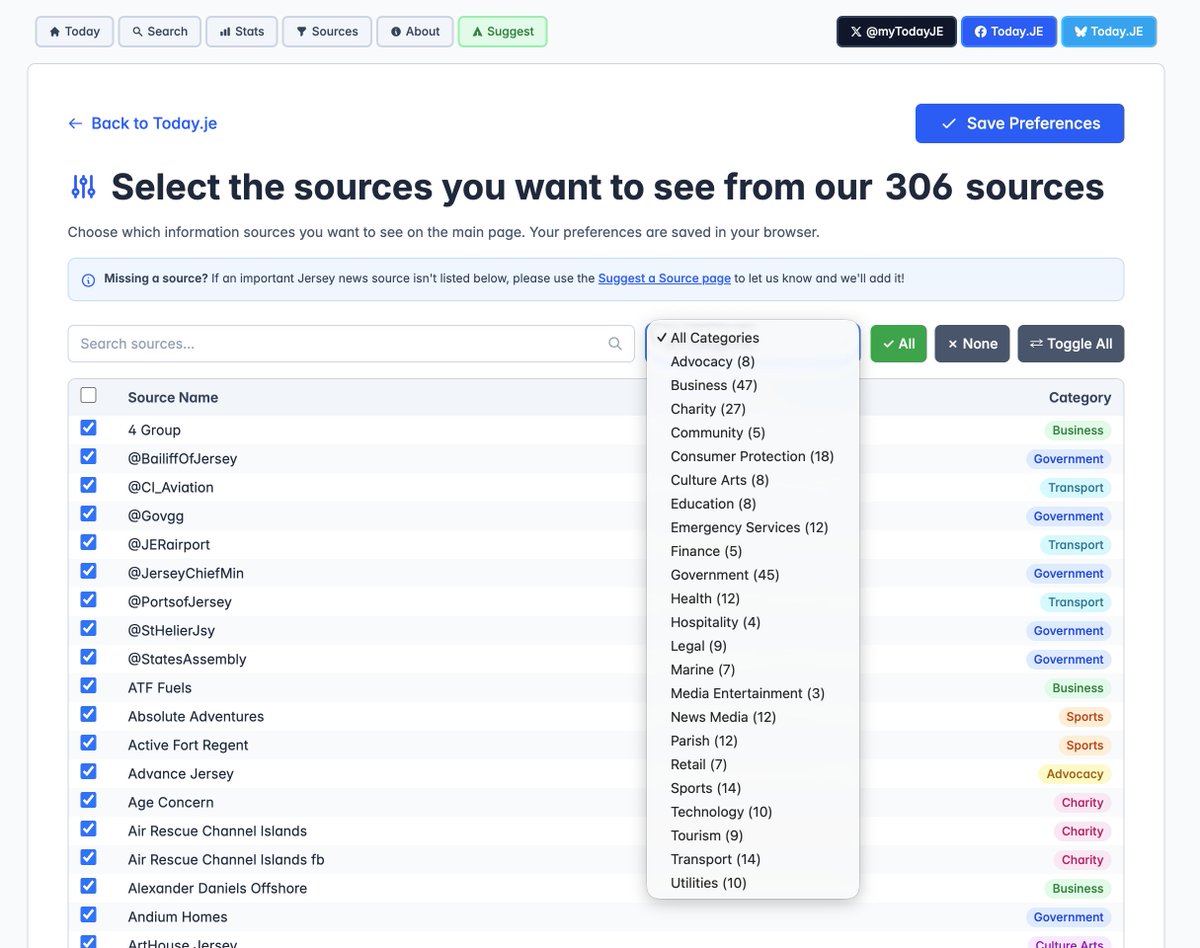Open the Today nav button
Screen dimensions: 1200x948
[x=74, y=31]
